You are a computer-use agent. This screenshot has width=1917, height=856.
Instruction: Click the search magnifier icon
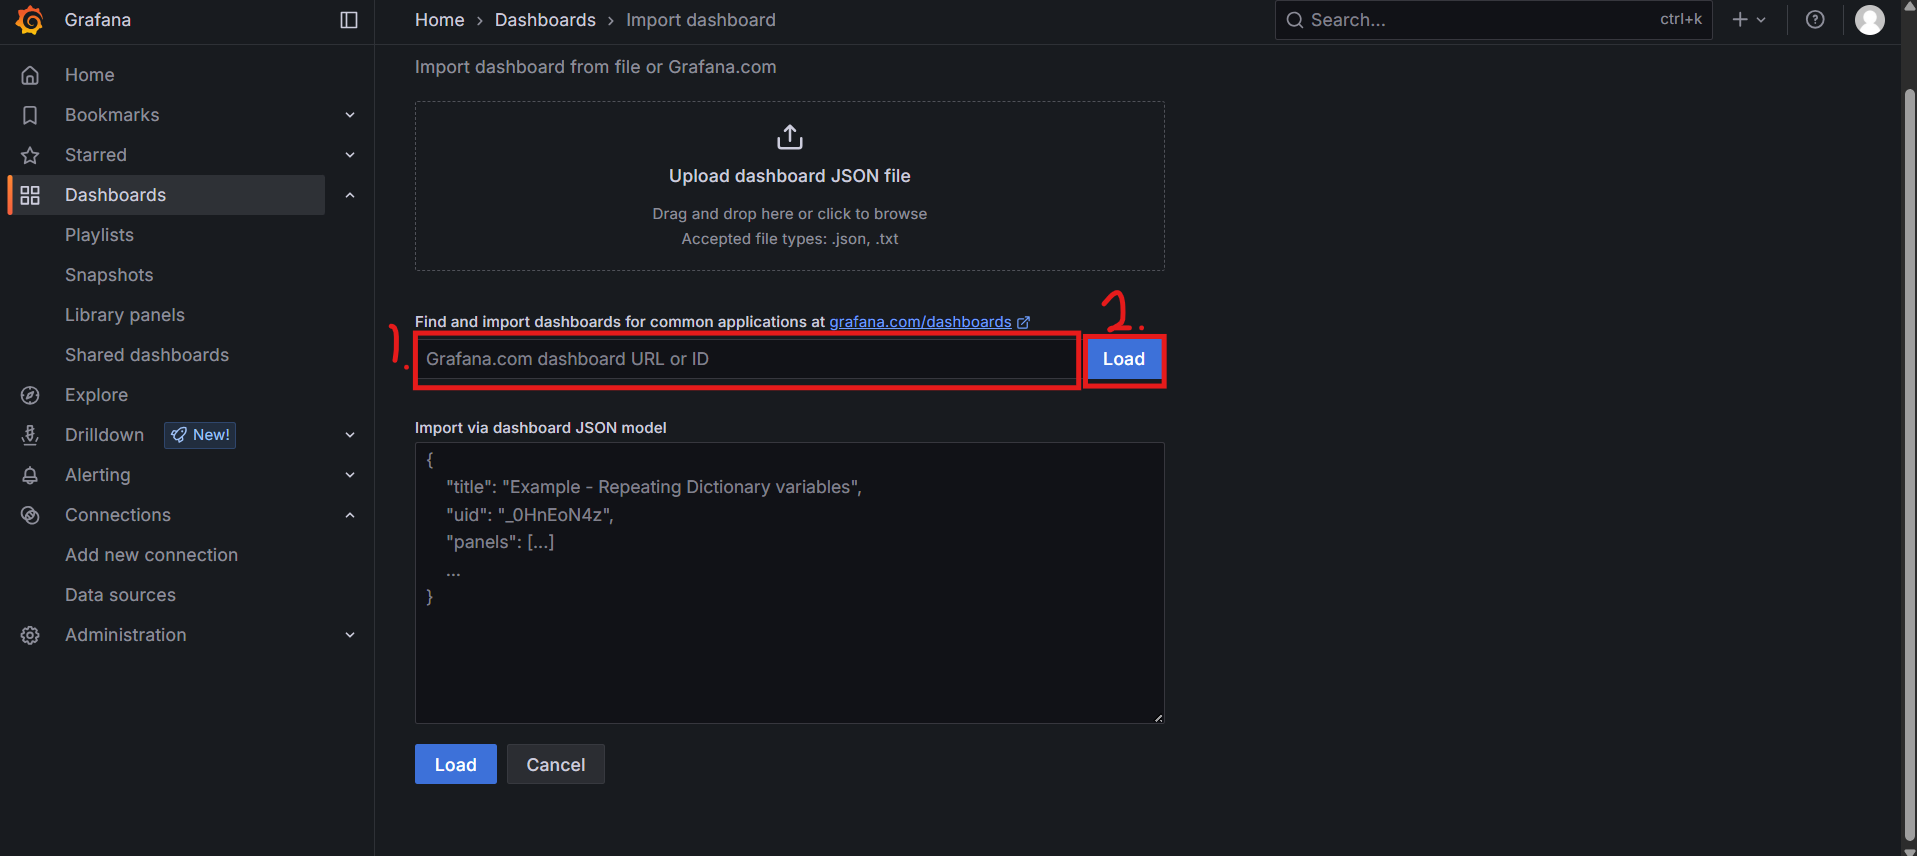[x=1295, y=20]
